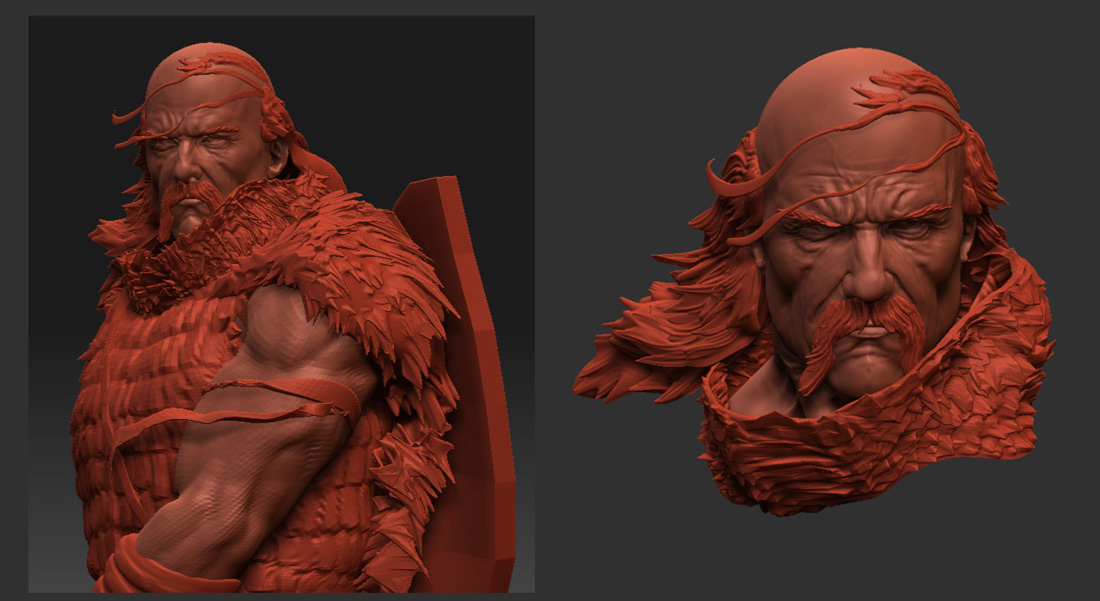Select the right head close-up sculpt render
The width and height of the screenshot is (1100, 601).
[814, 282]
